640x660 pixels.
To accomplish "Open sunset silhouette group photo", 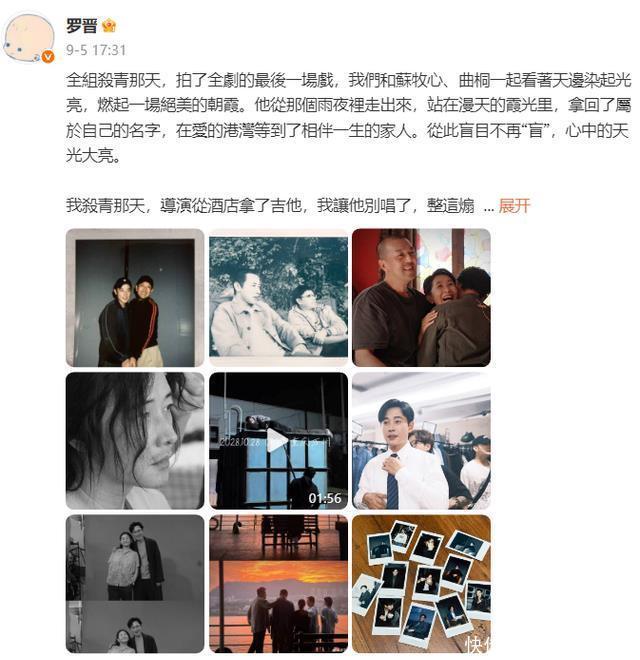I will point(278,584).
